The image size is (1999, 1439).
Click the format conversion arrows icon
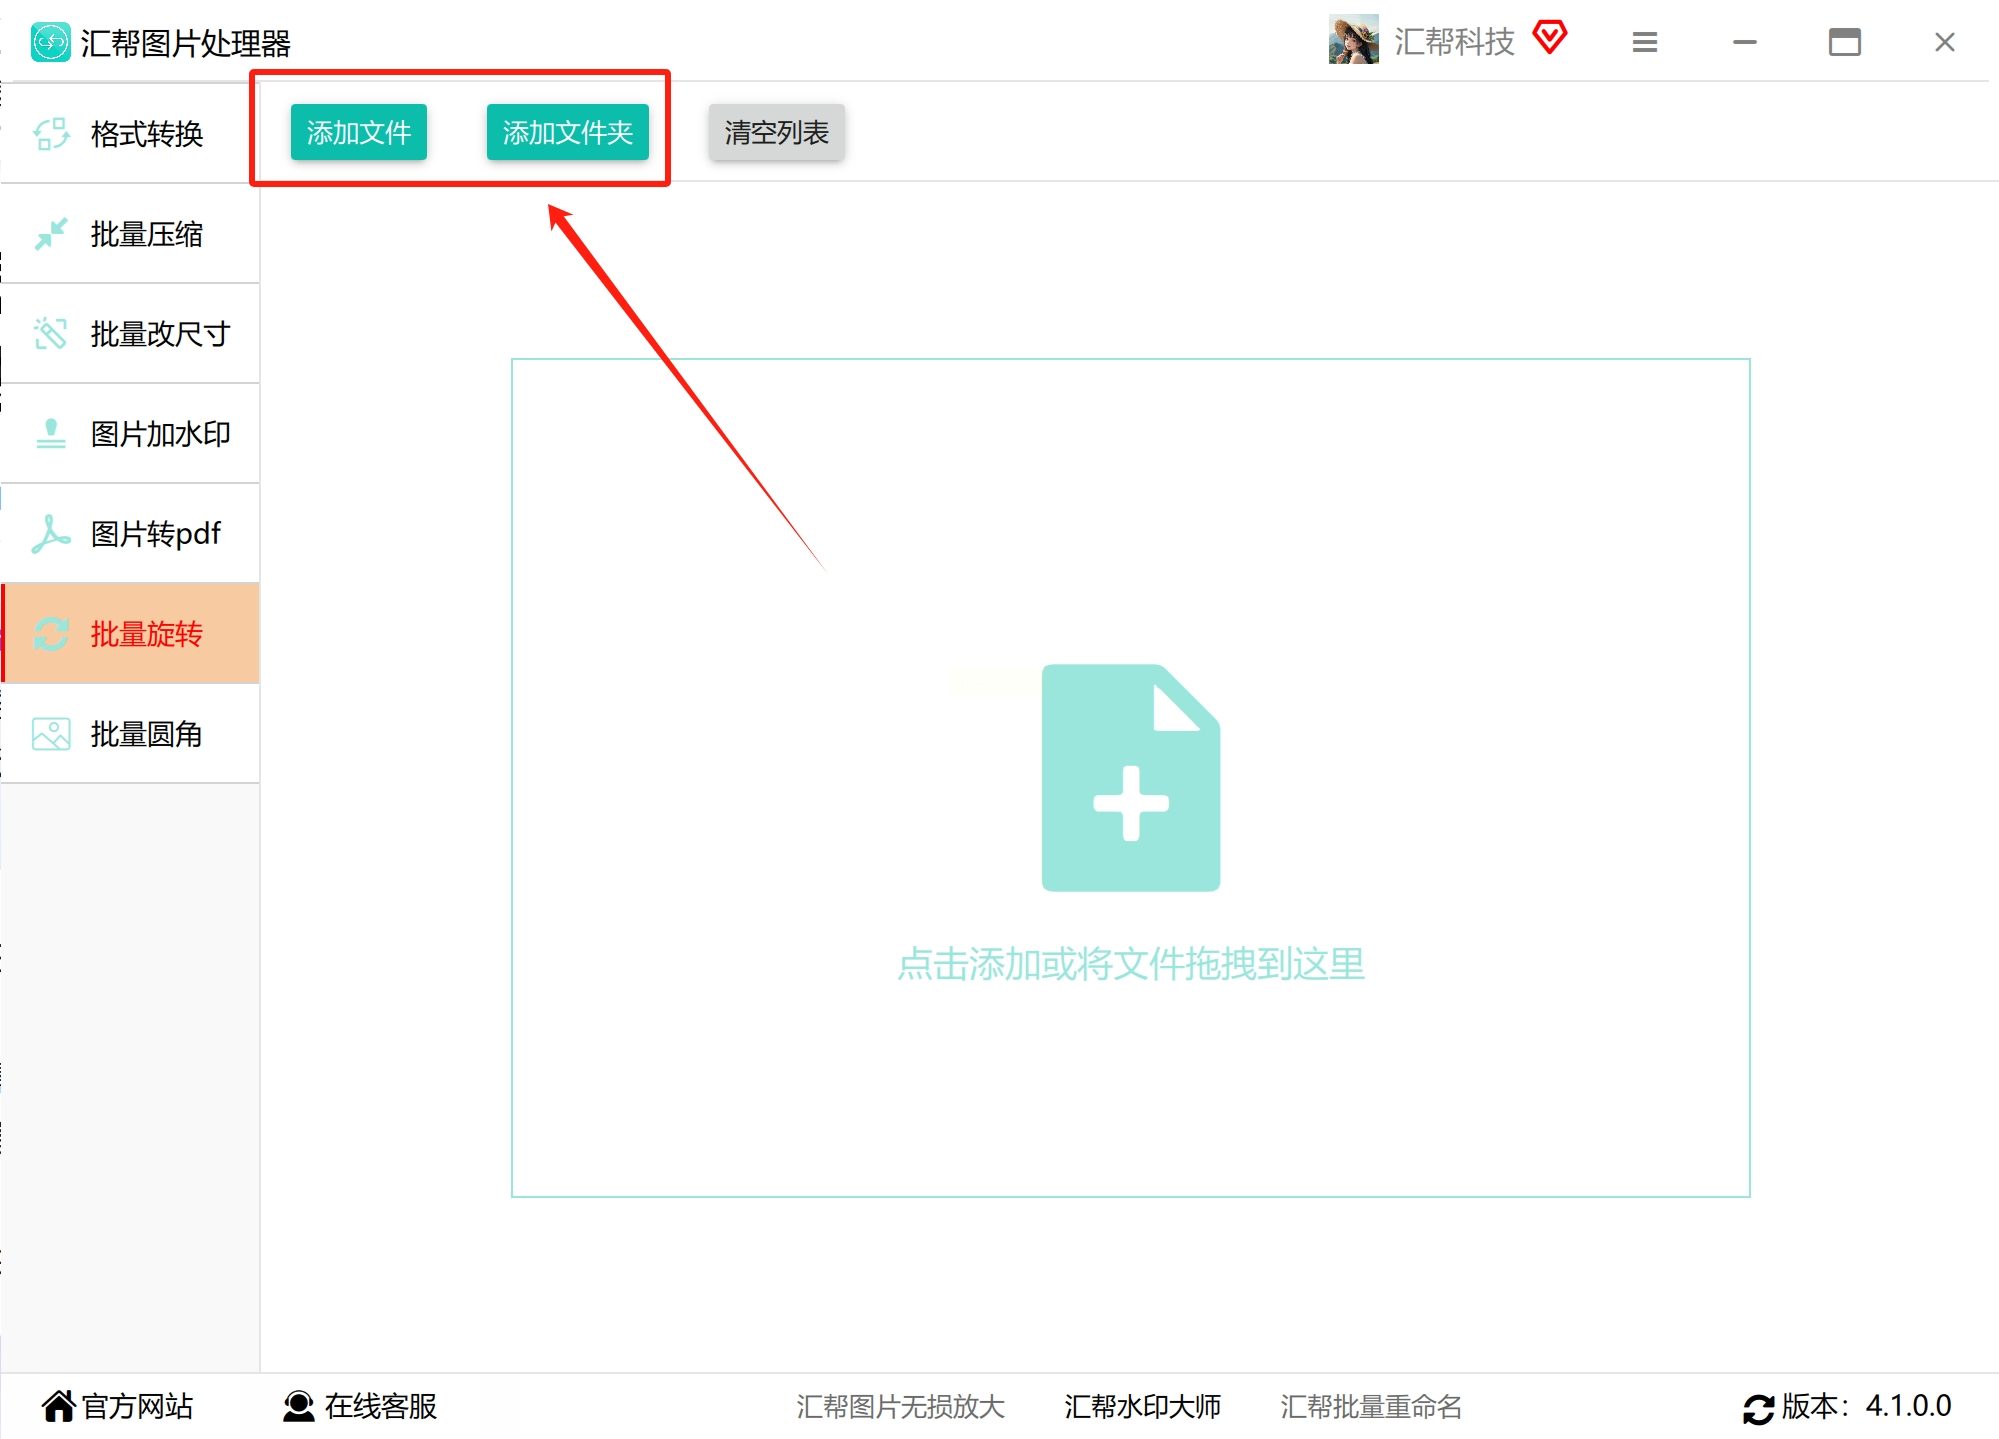(51, 133)
